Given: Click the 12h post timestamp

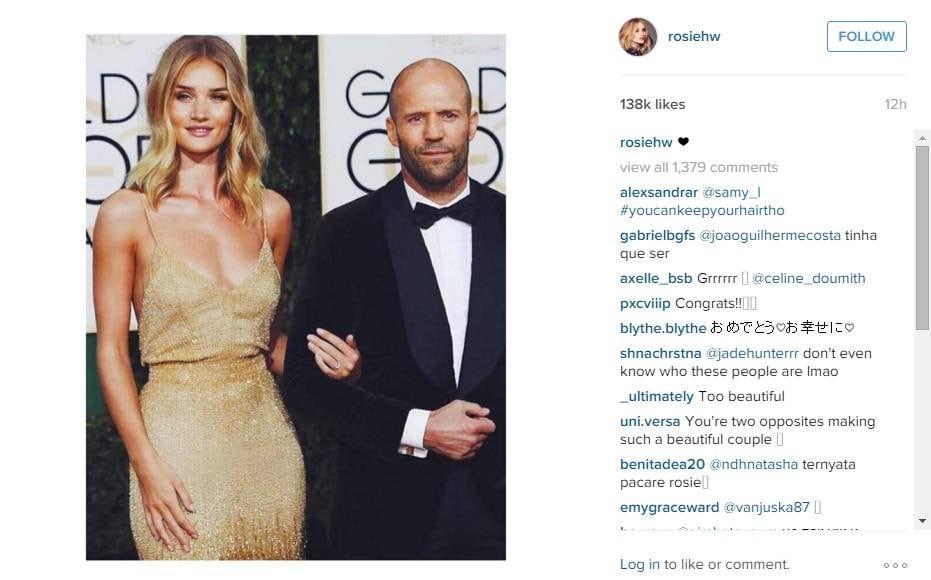Looking at the screenshot, I should point(895,104).
